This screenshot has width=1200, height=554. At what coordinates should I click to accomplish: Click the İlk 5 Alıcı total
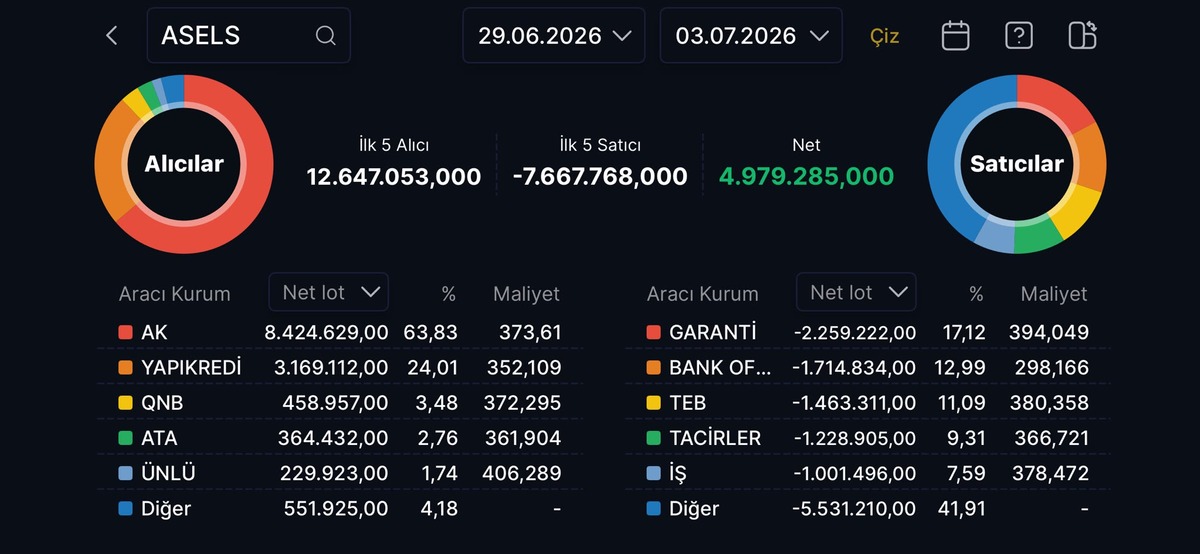coord(394,177)
